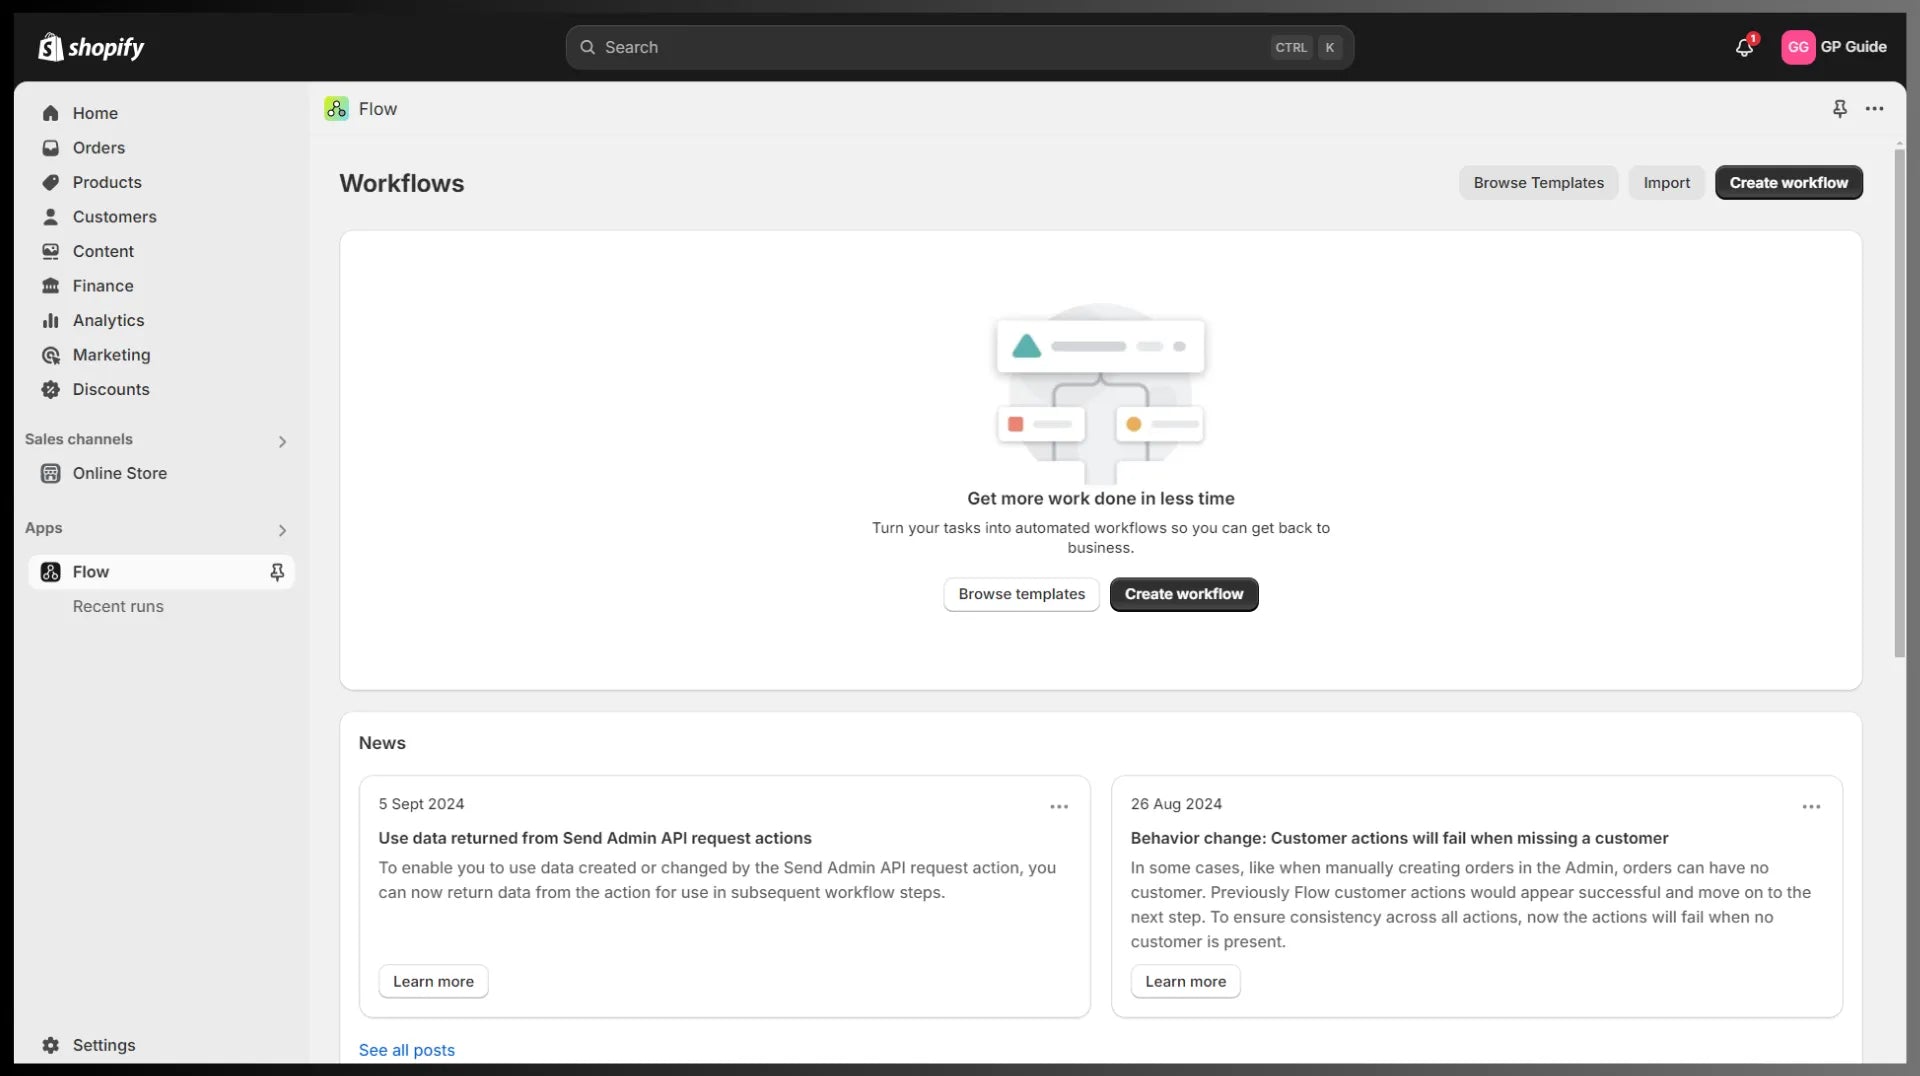
Task: Click the Orders inbox icon
Action: coord(51,148)
